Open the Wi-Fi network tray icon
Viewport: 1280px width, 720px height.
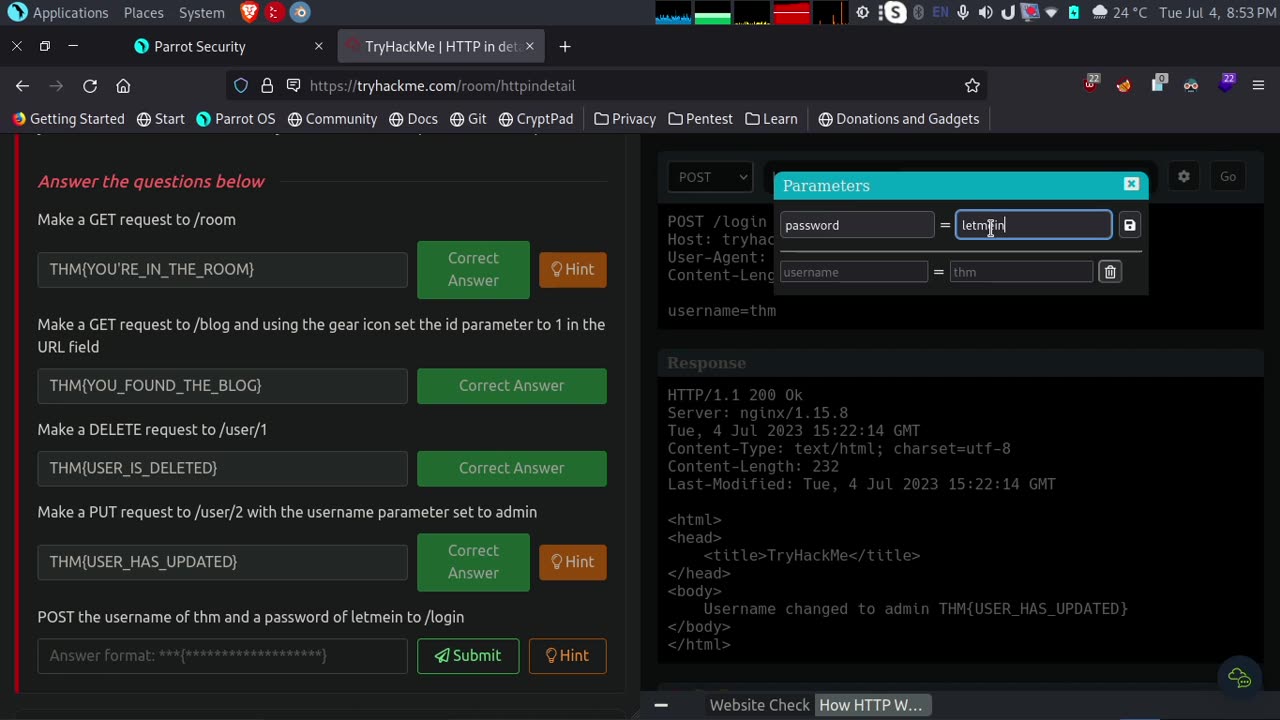coord(1051,13)
